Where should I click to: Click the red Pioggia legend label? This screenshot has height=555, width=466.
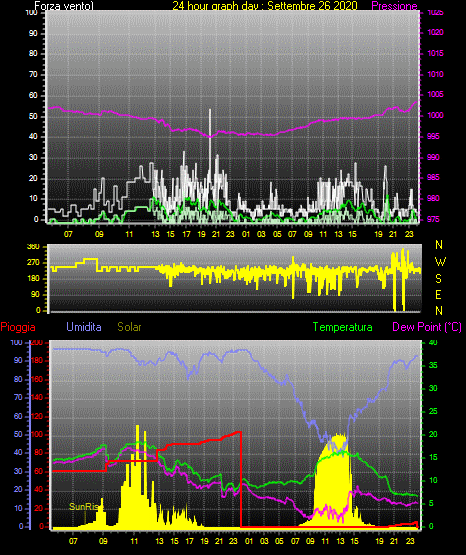point(18,327)
